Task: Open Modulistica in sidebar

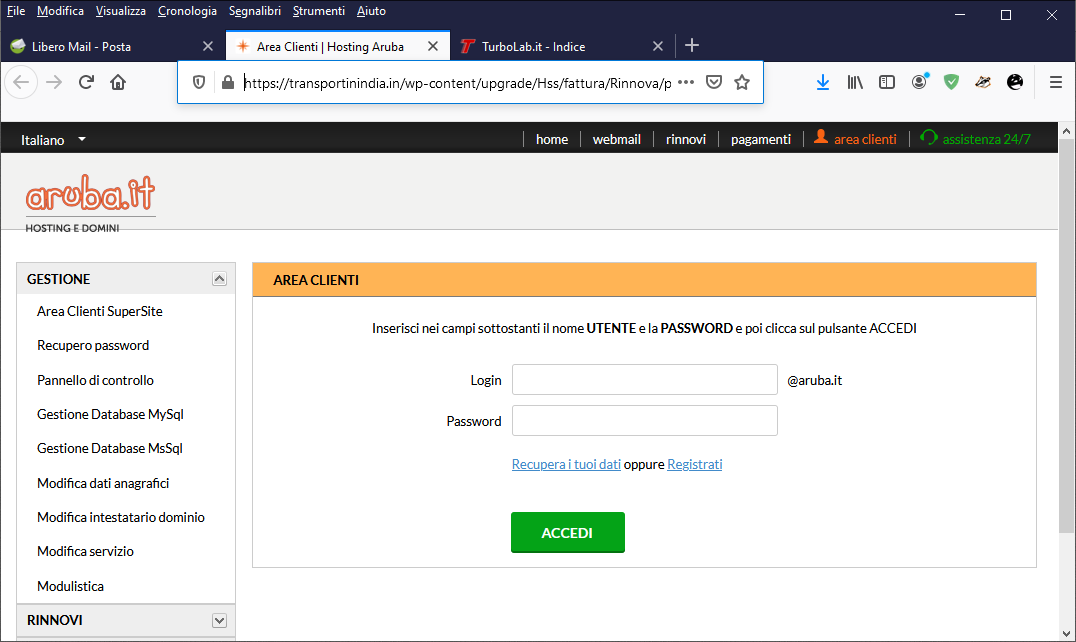Action: pyautogui.click(x=71, y=586)
